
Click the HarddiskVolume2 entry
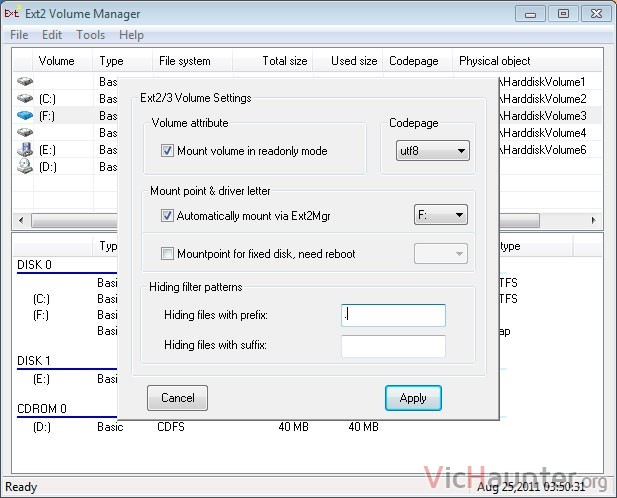(543, 99)
